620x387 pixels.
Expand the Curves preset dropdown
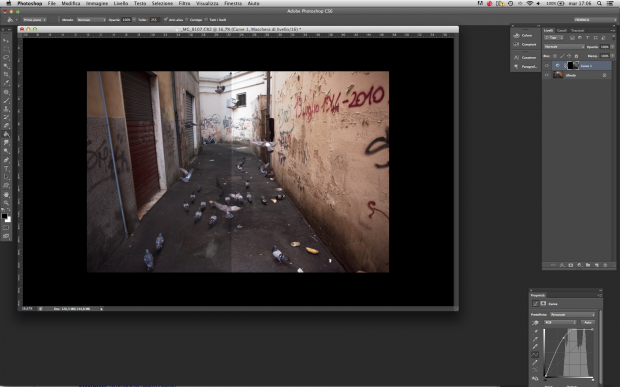click(x=572, y=314)
